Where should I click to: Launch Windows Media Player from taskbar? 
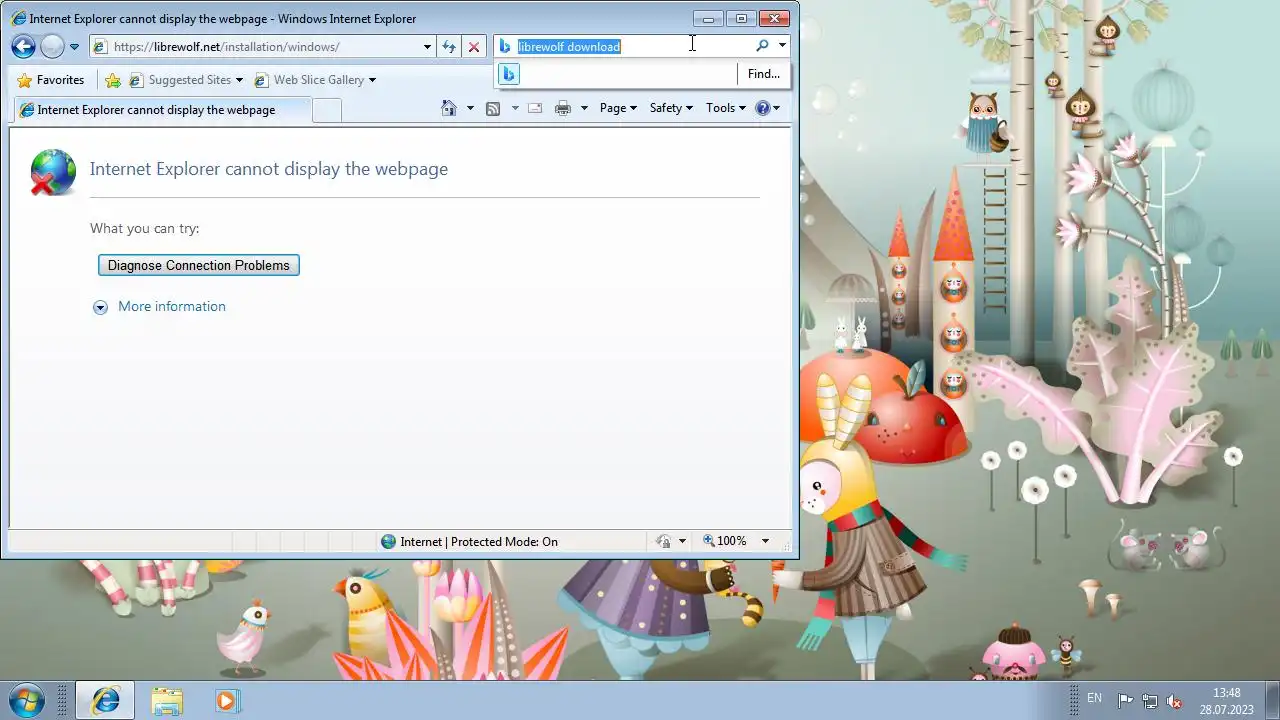[227, 700]
